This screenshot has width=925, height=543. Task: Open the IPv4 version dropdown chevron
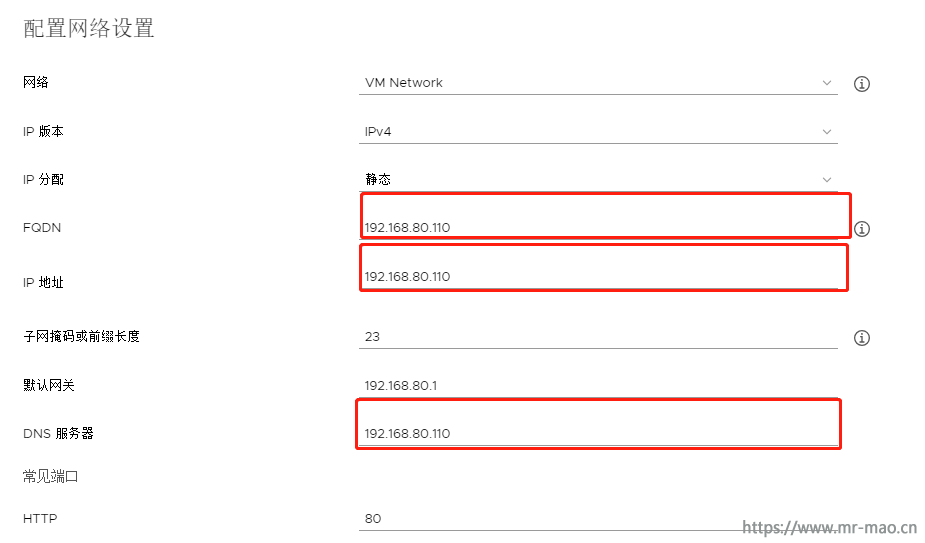point(826,132)
